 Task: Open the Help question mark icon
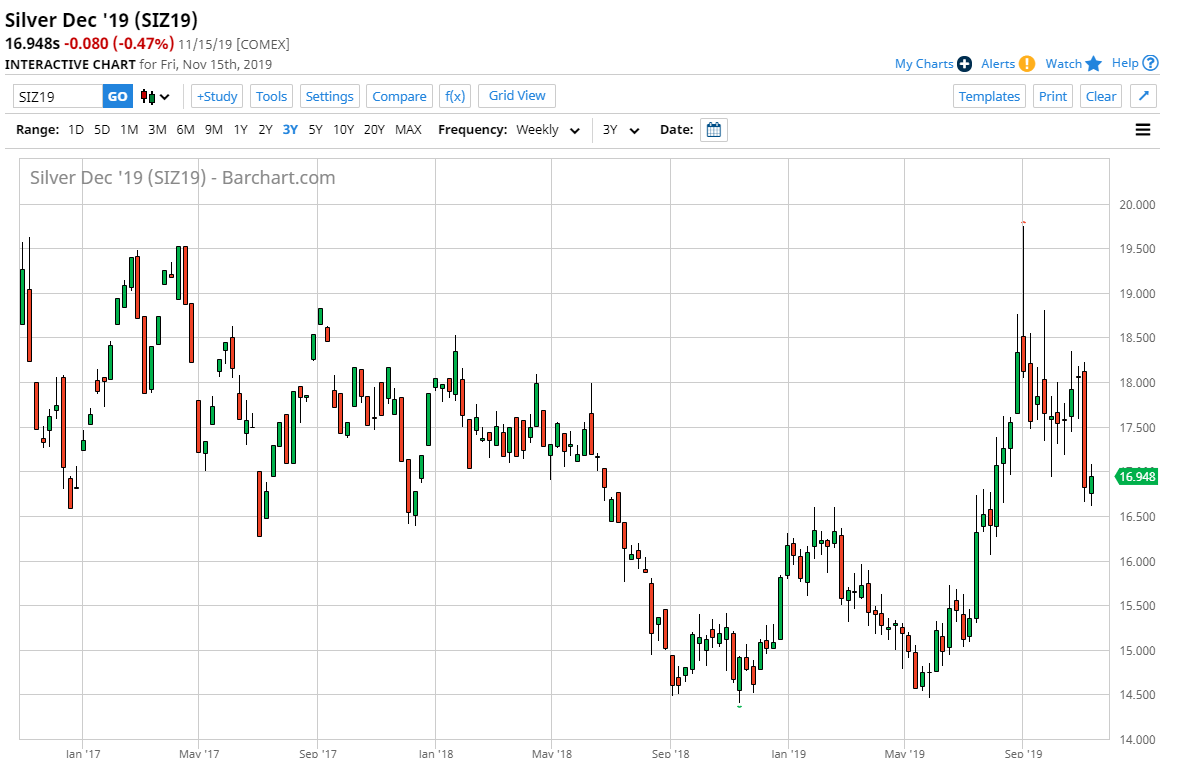[x=1150, y=63]
